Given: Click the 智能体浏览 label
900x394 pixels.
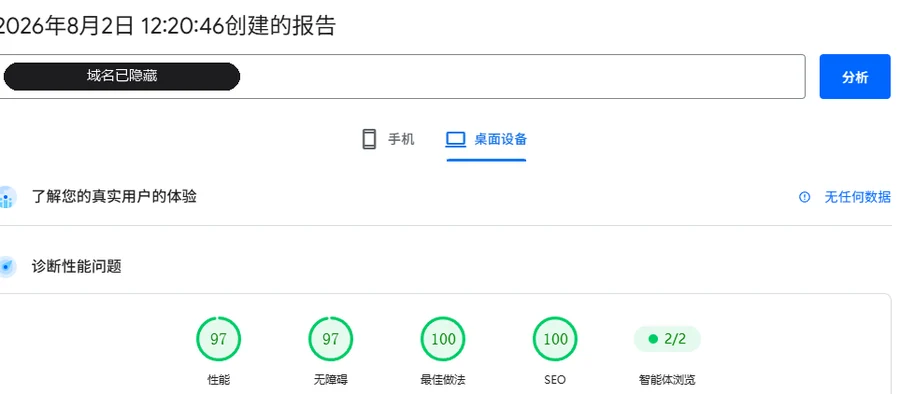Looking at the screenshot, I should (667, 380).
